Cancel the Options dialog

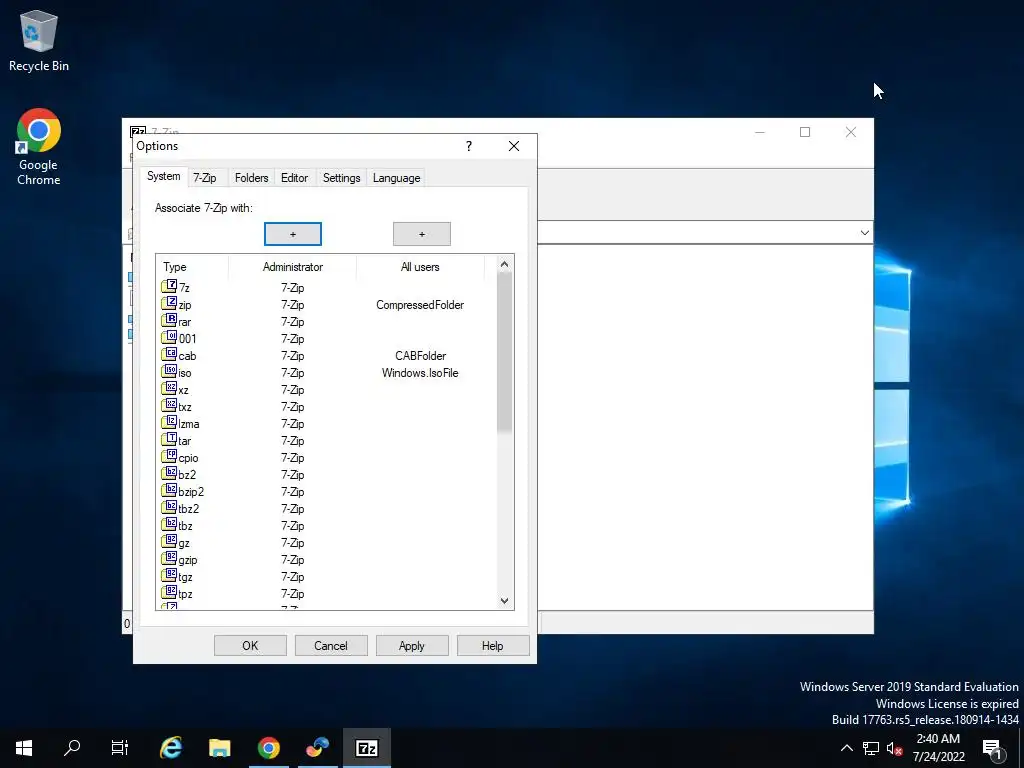click(331, 646)
